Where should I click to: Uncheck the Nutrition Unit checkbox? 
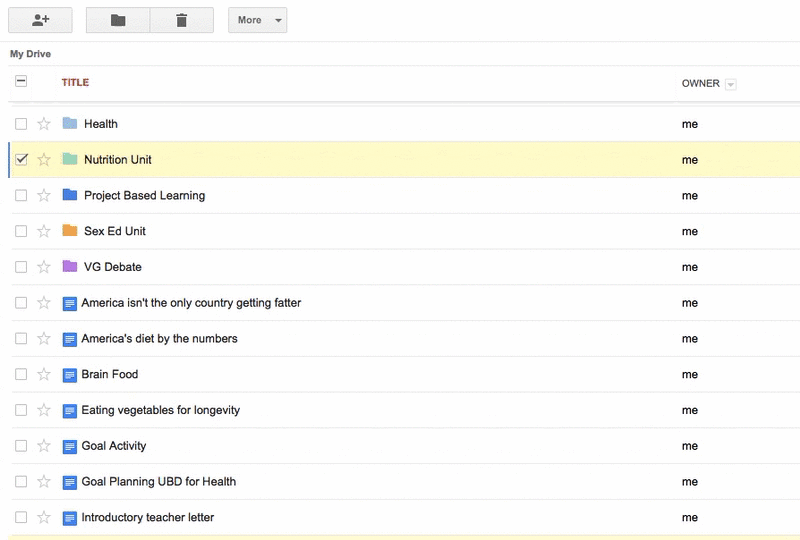tap(21, 159)
